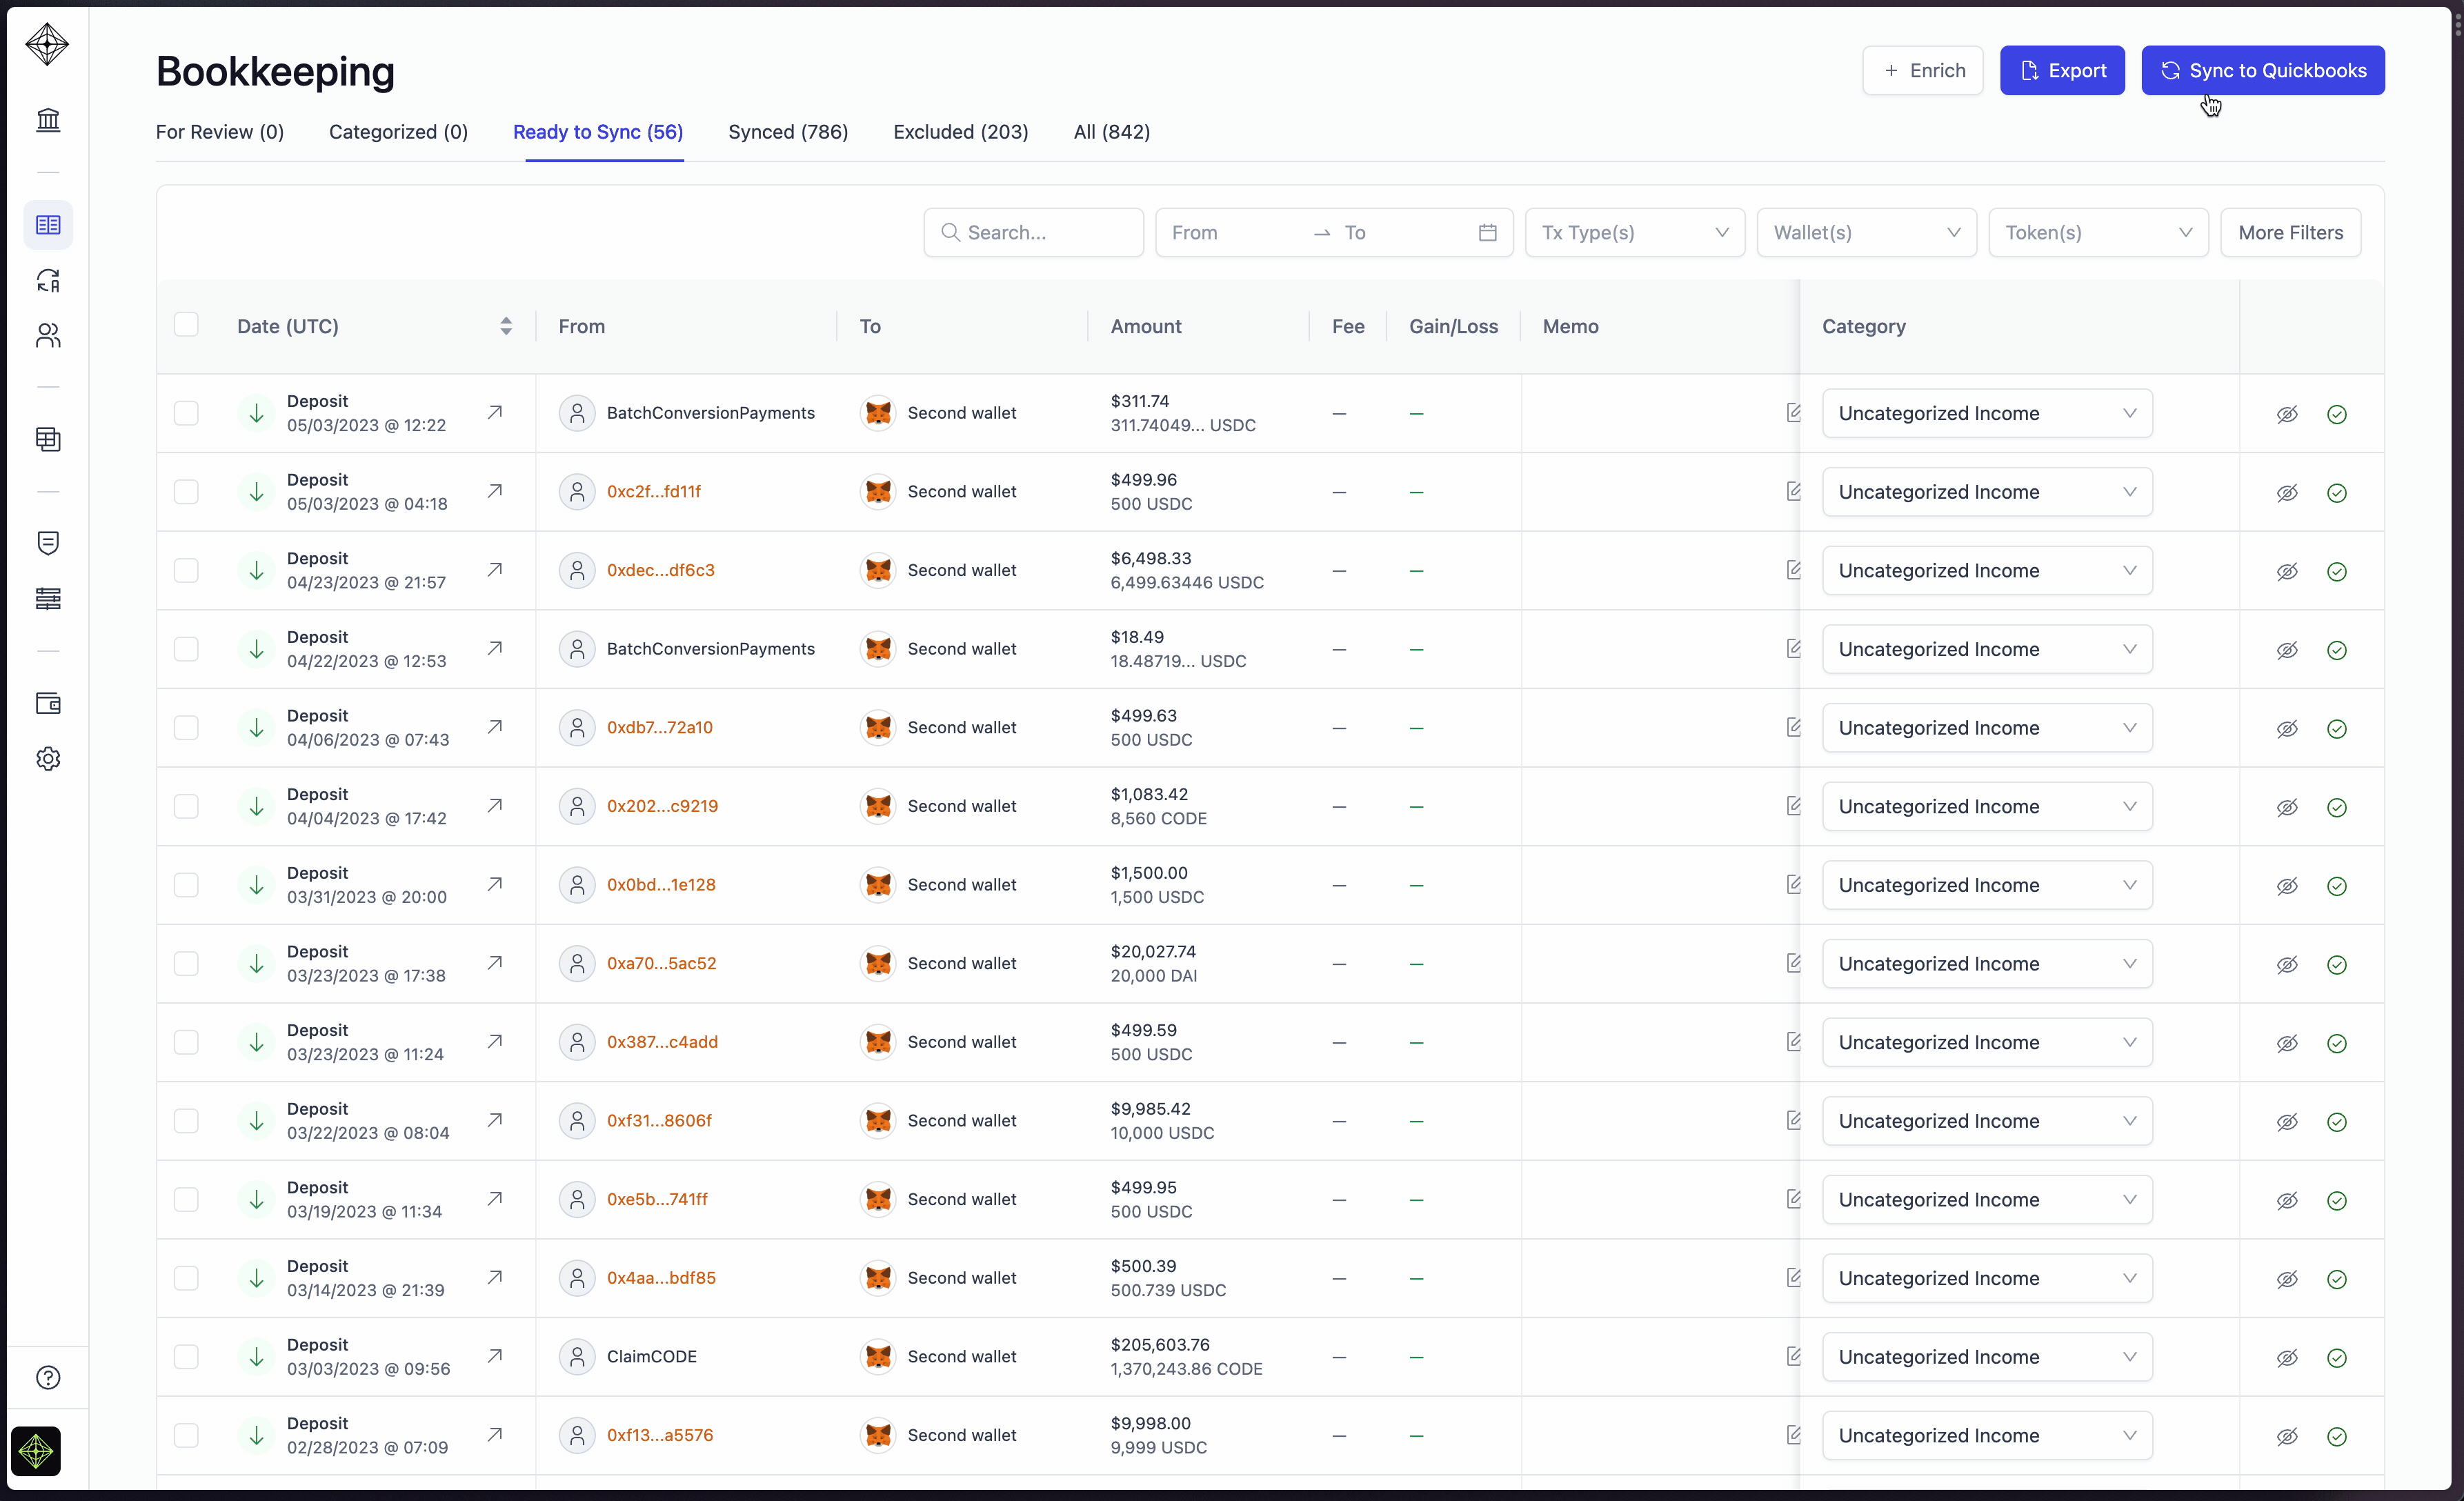The width and height of the screenshot is (2464, 1501).
Task: Open help question mark icon
Action: coord(48,1378)
